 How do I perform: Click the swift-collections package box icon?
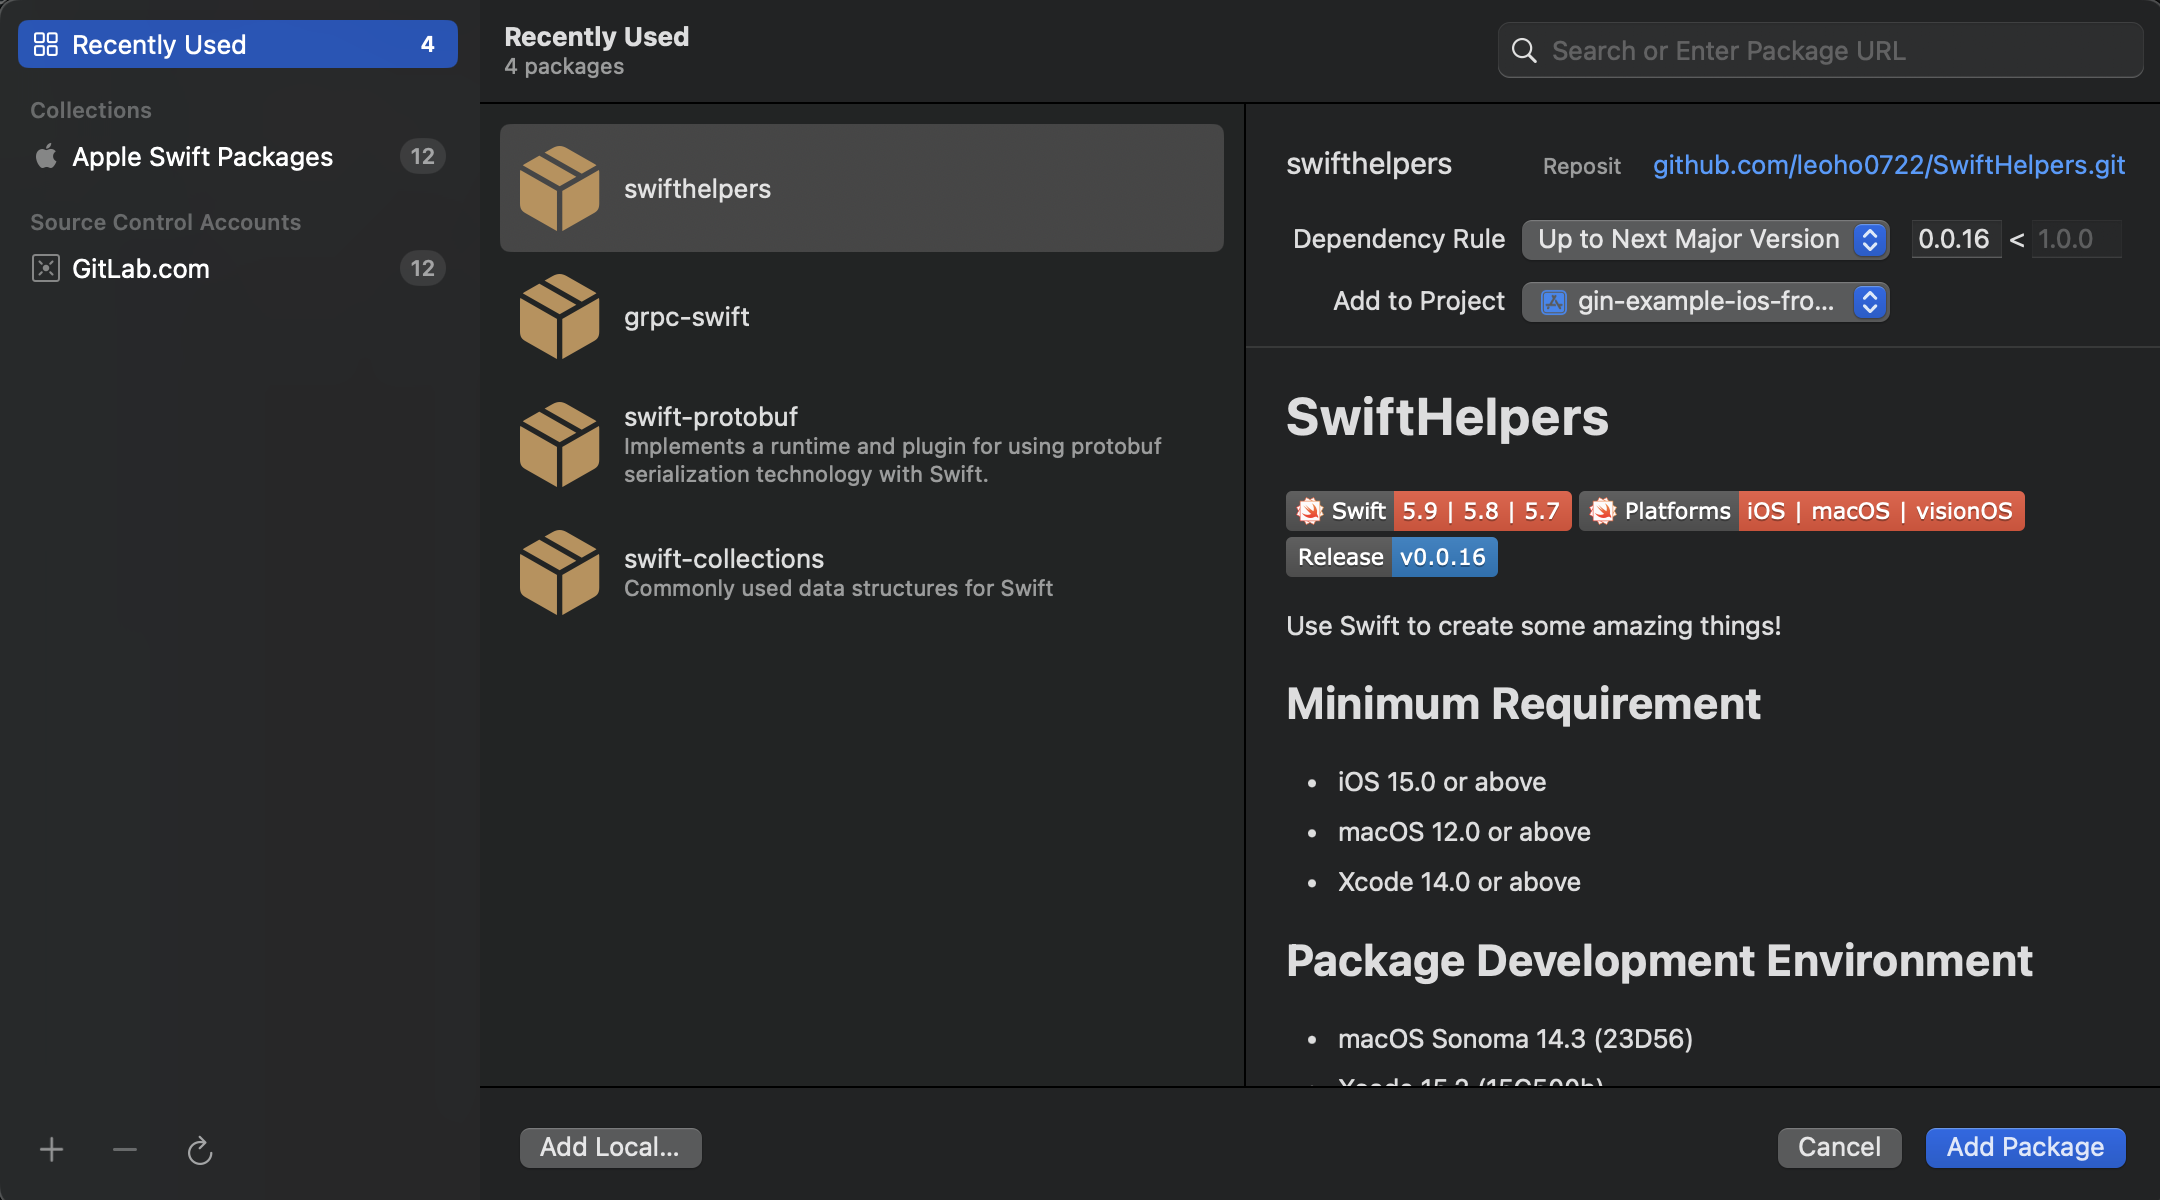pyautogui.click(x=559, y=572)
